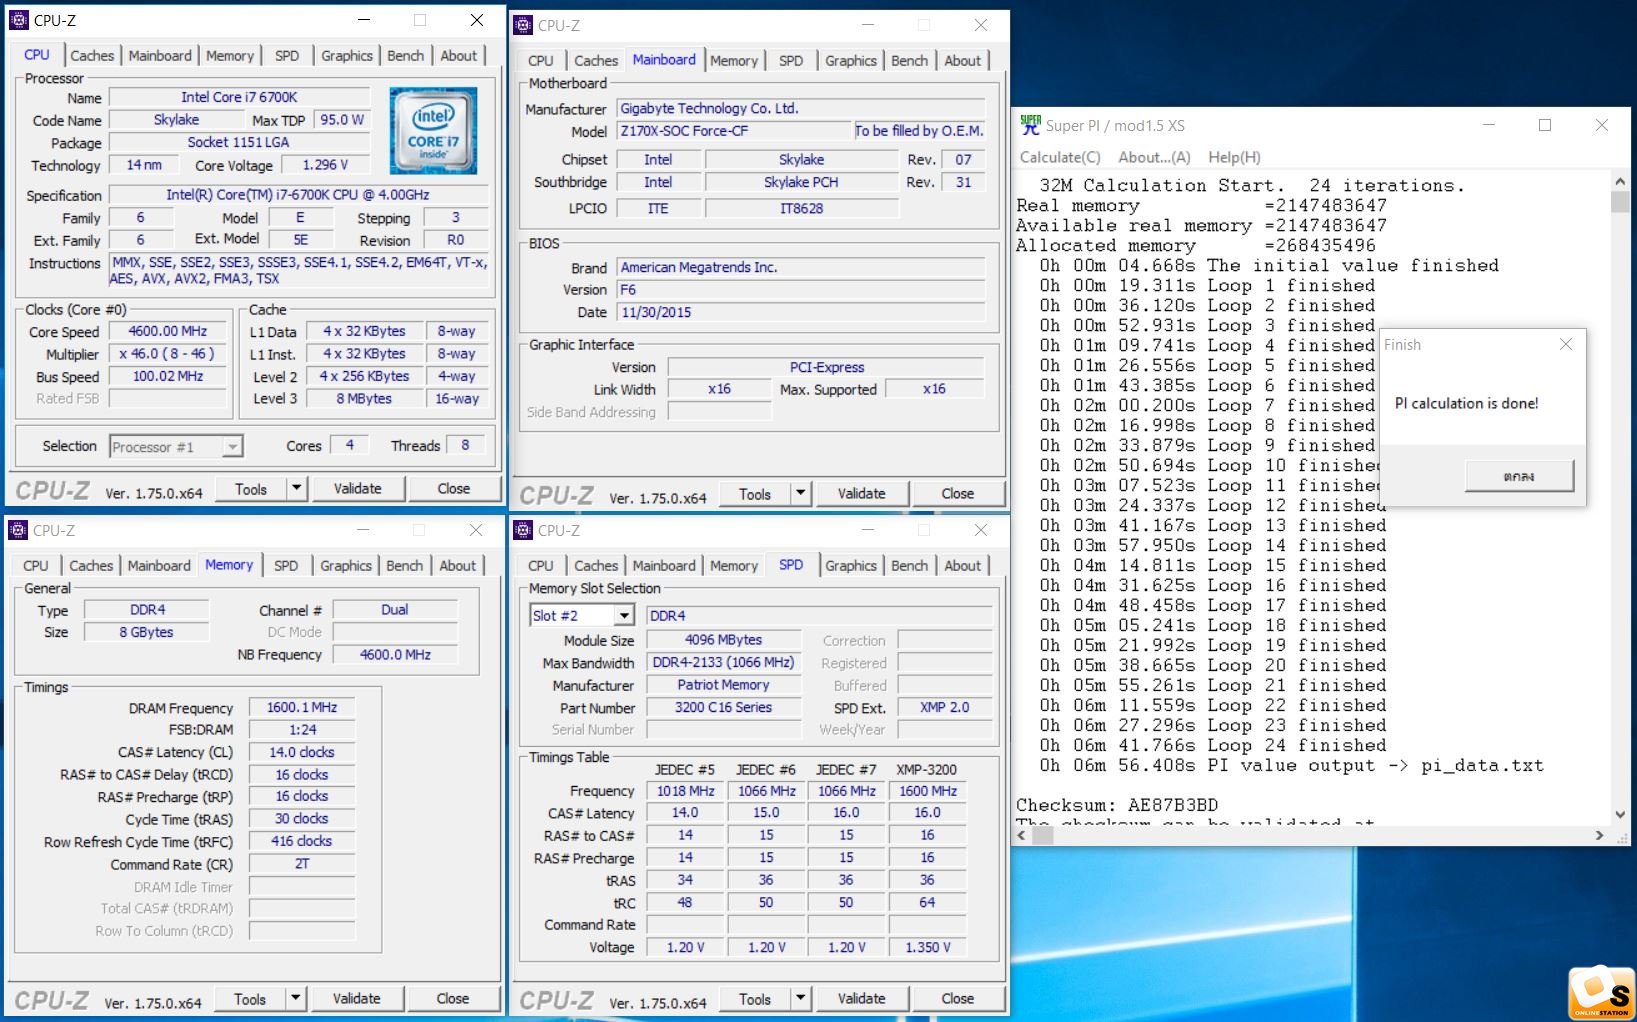Click CPU-Z app icon in top-left window title
The image size is (1637, 1022).
19,20
